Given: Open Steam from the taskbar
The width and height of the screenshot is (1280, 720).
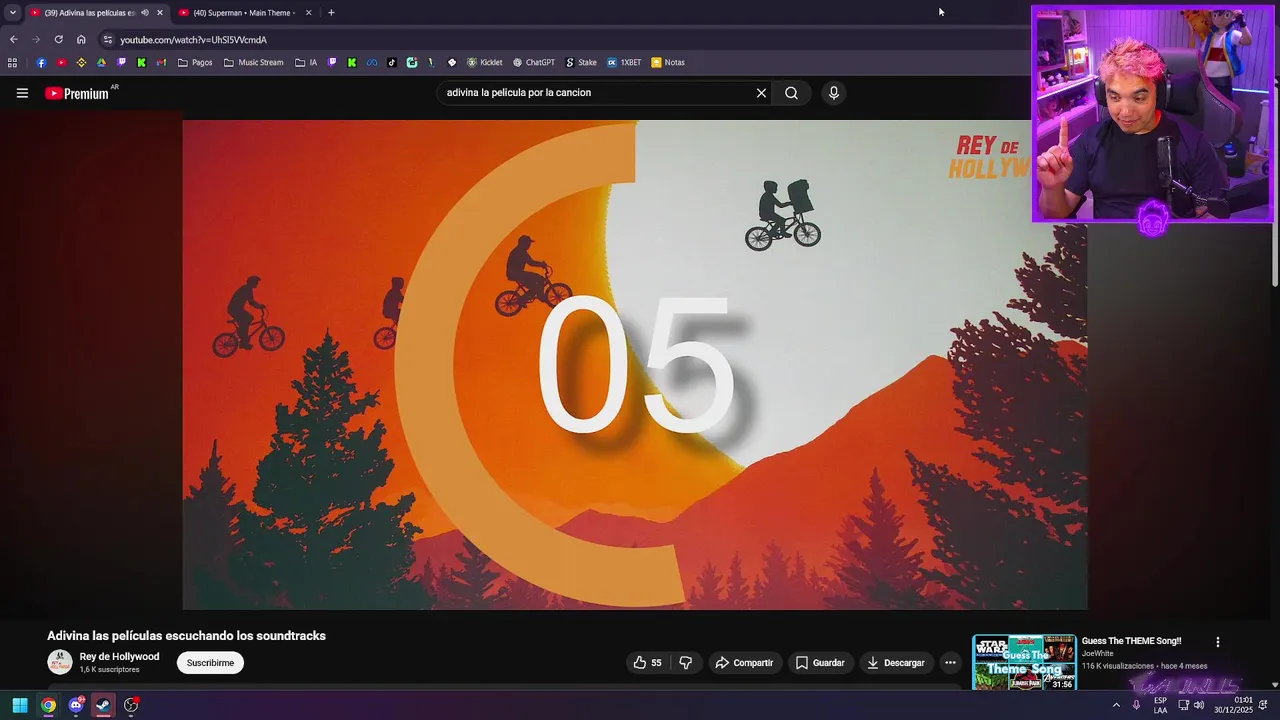Looking at the screenshot, I should (x=103, y=705).
